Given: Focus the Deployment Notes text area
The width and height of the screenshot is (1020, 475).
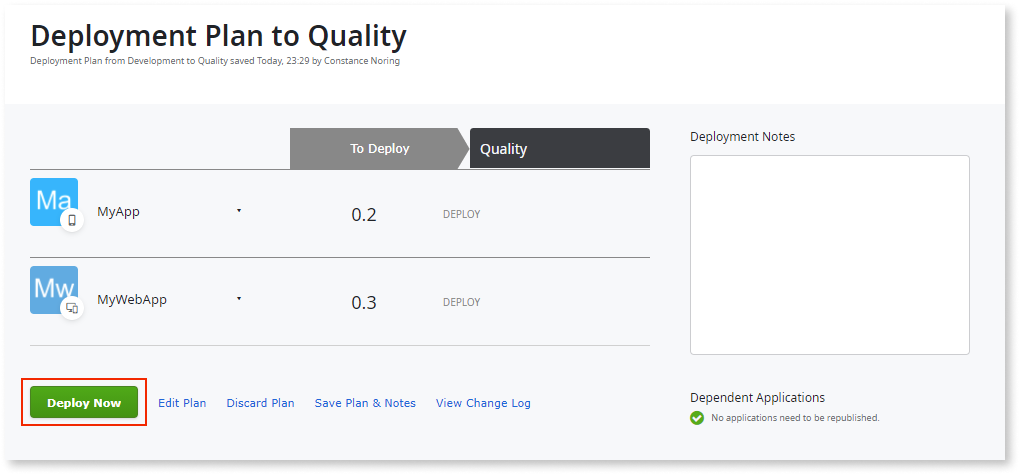Looking at the screenshot, I should tap(829, 254).
